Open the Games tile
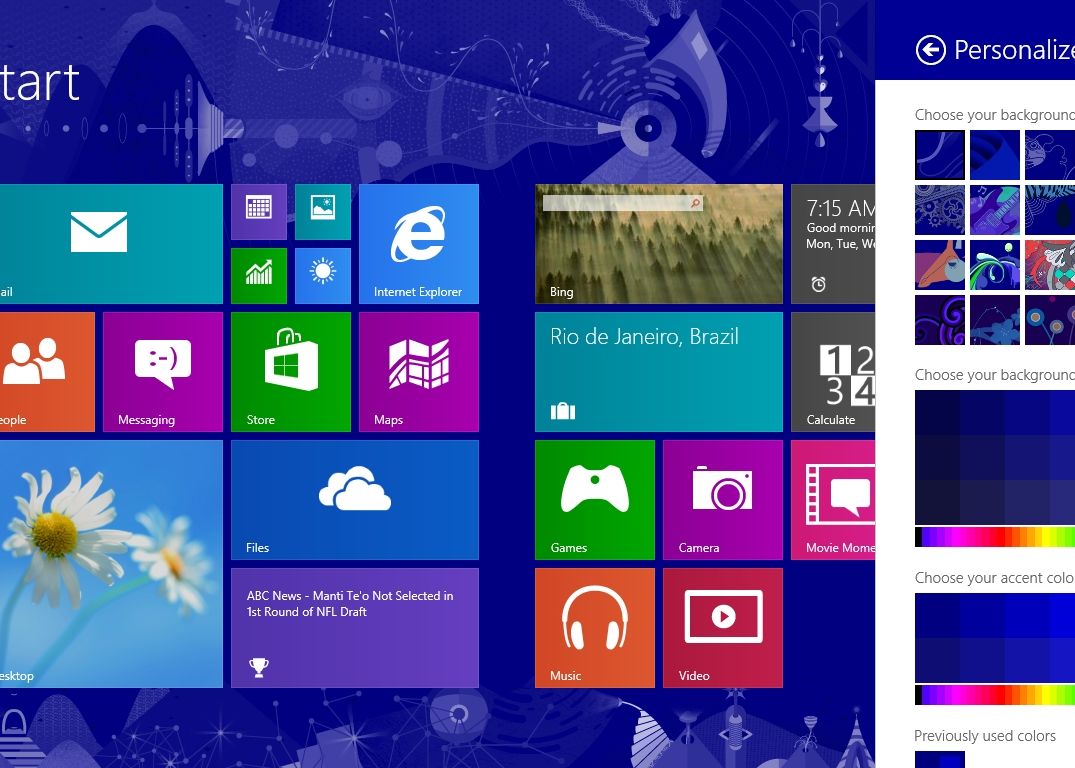The image size is (1075, 768). point(595,499)
